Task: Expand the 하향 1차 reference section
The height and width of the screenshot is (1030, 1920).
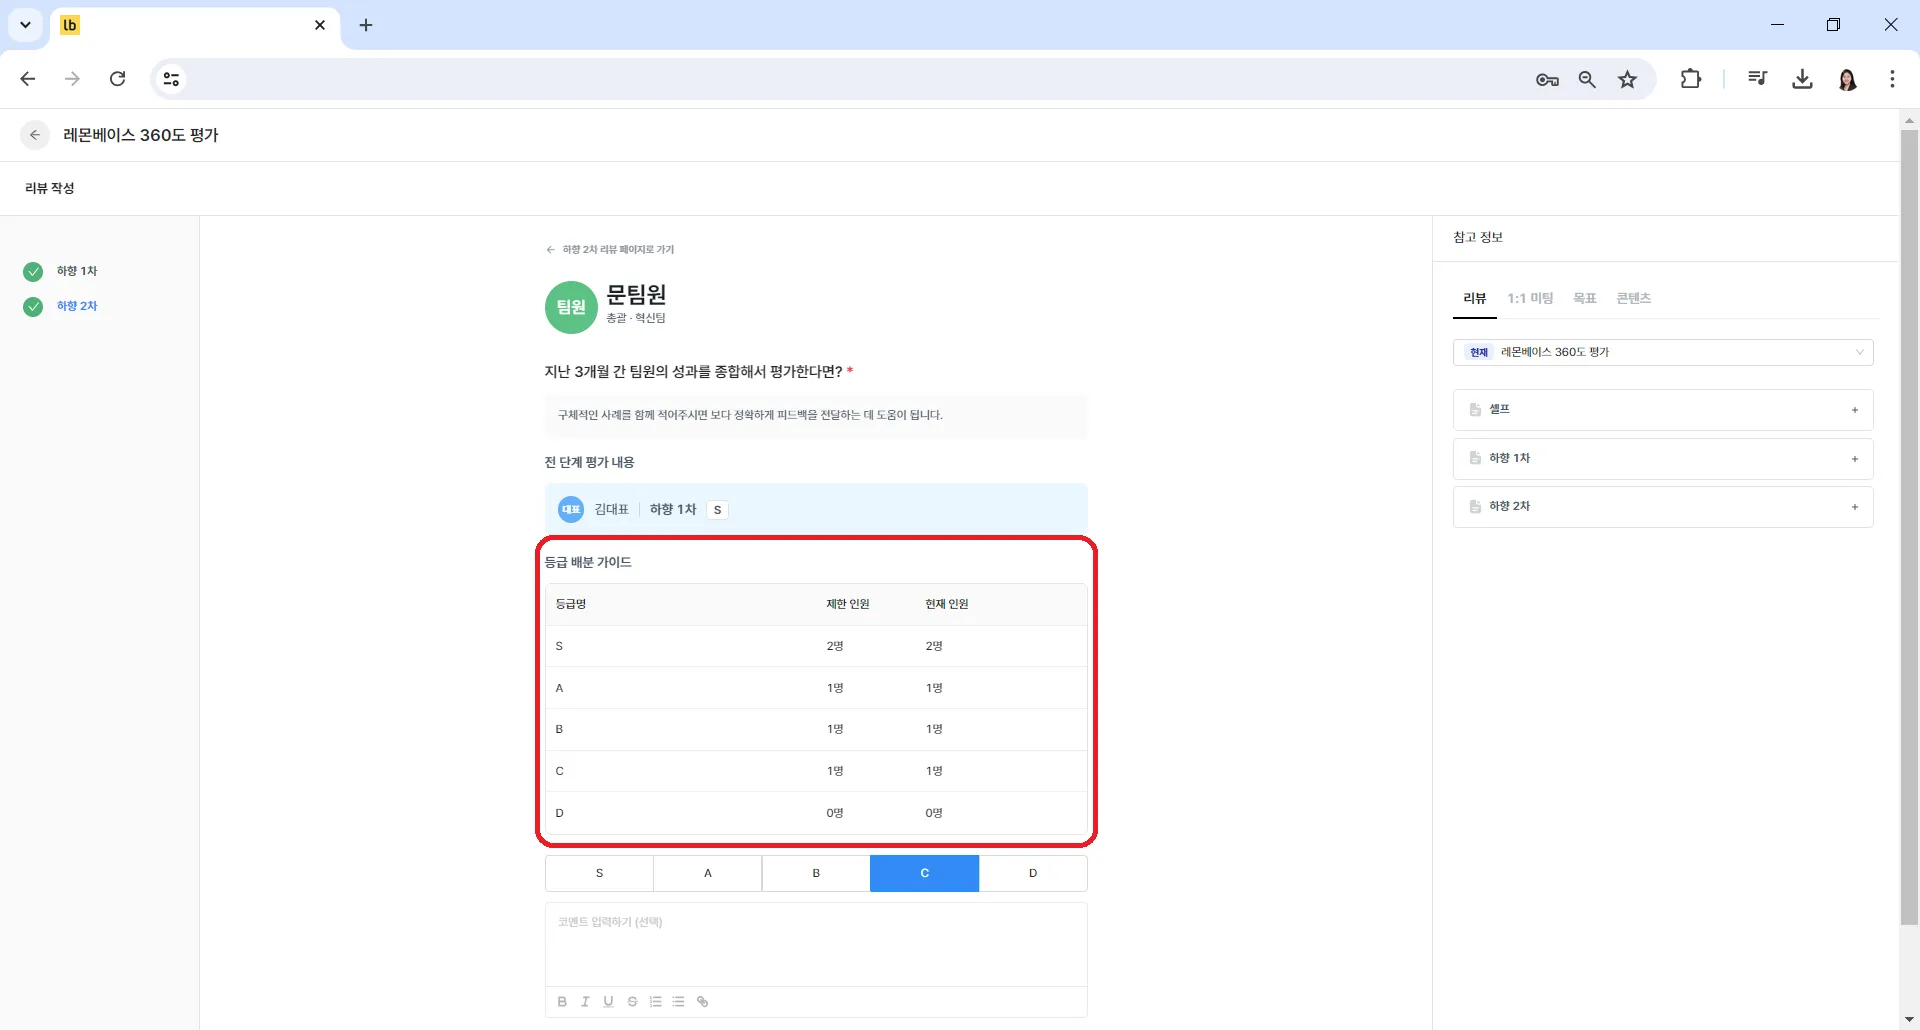Action: point(1663,458)
